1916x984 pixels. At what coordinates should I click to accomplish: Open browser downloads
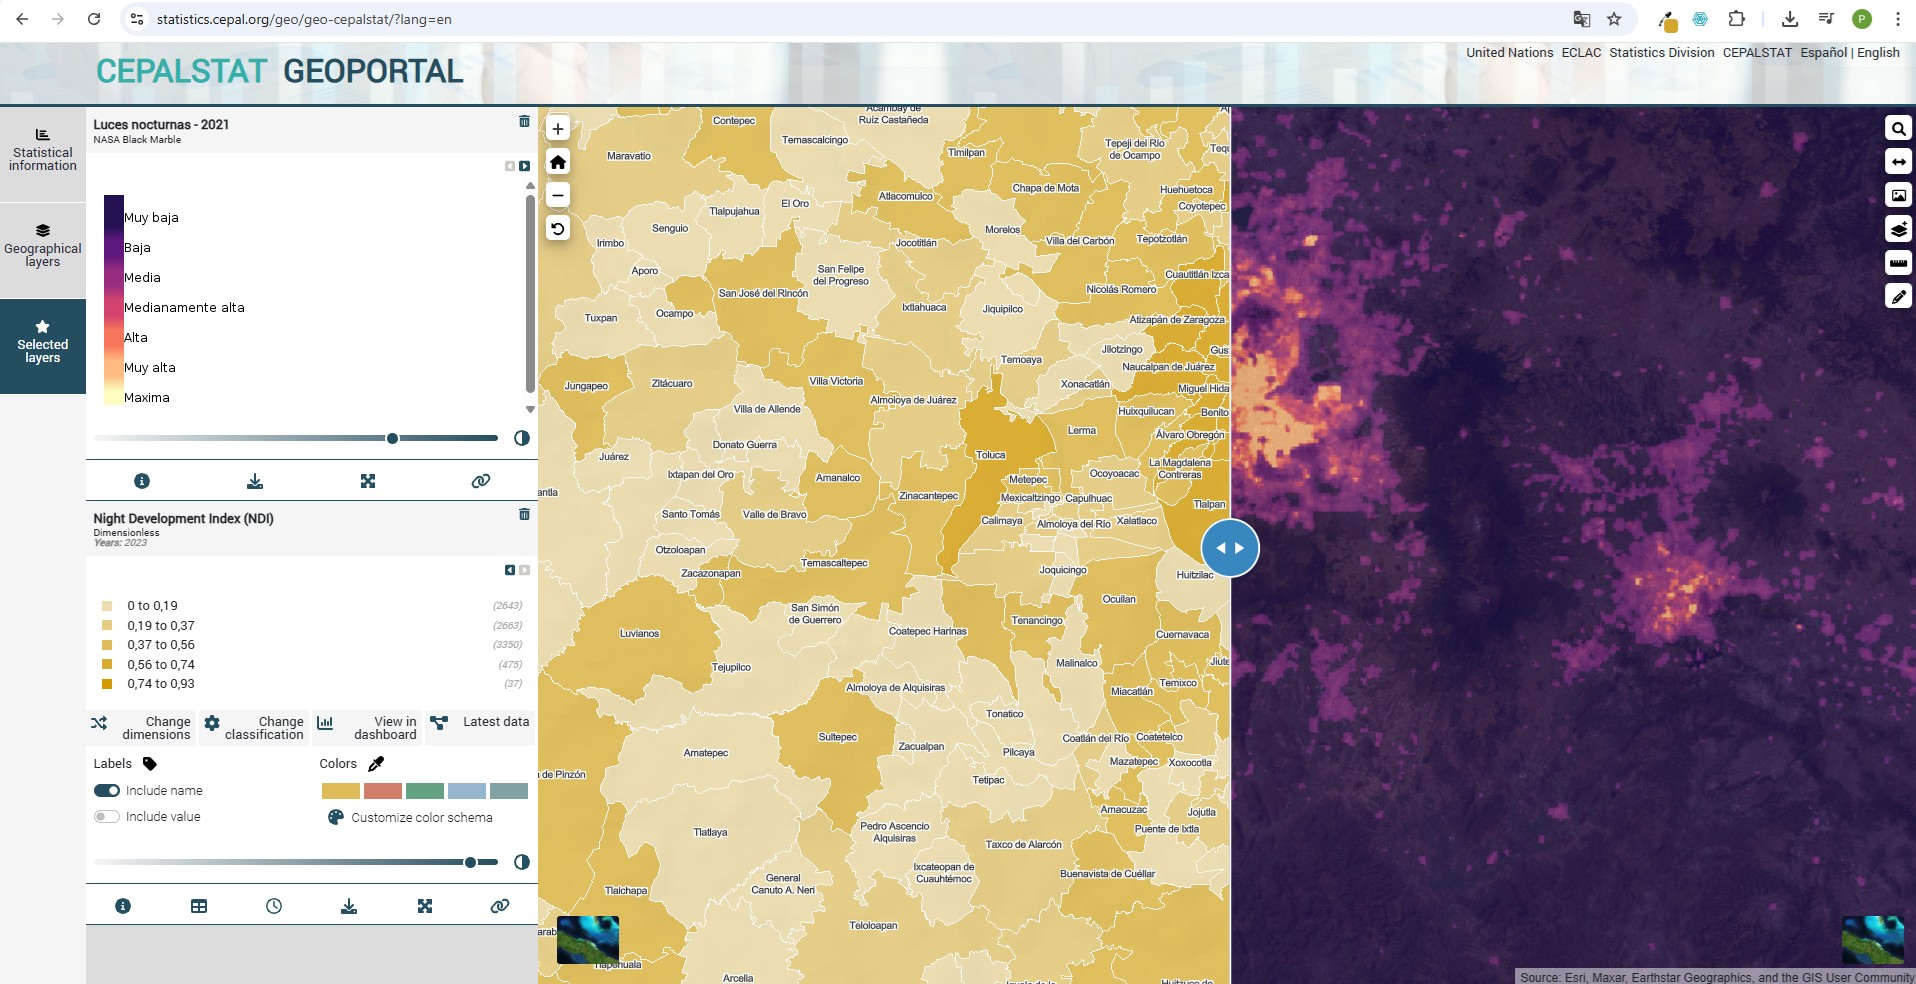(1790, 19)
